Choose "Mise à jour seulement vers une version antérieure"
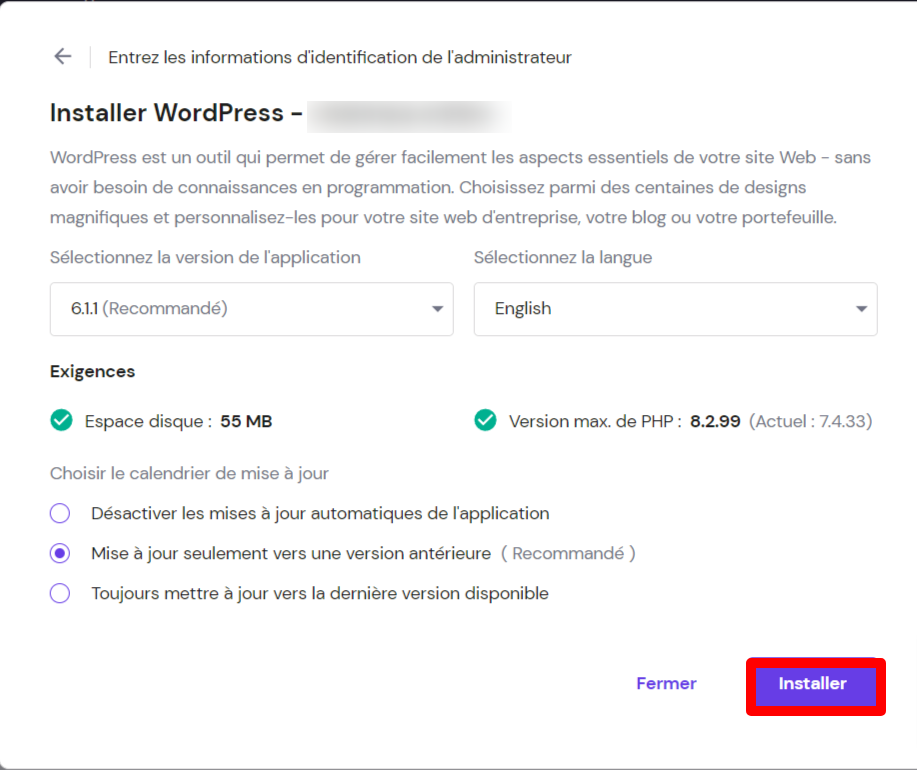The image size is (917, 770). (60, 553)
